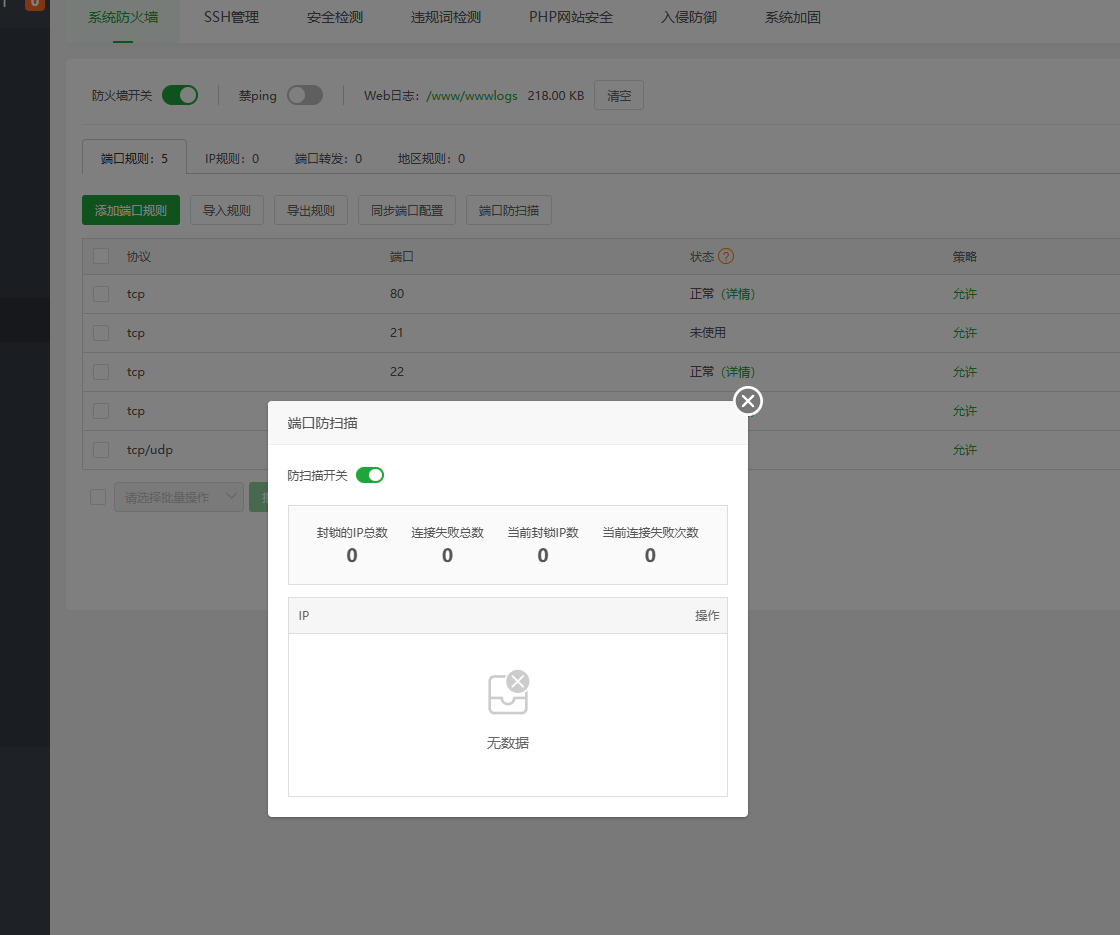The width and height of the screenshot is (1120, 935).
Task: Click the 添加端口规则 button
Action: 131,210
